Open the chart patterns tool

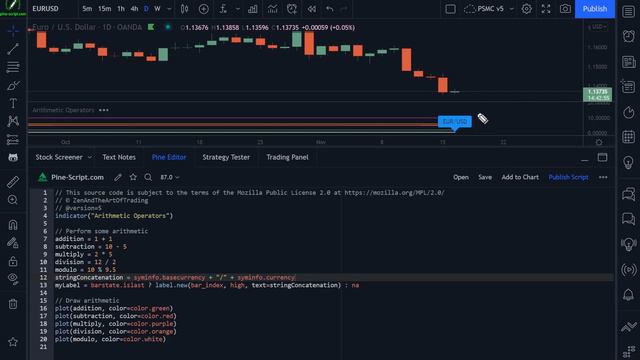[x=13, y=121]
